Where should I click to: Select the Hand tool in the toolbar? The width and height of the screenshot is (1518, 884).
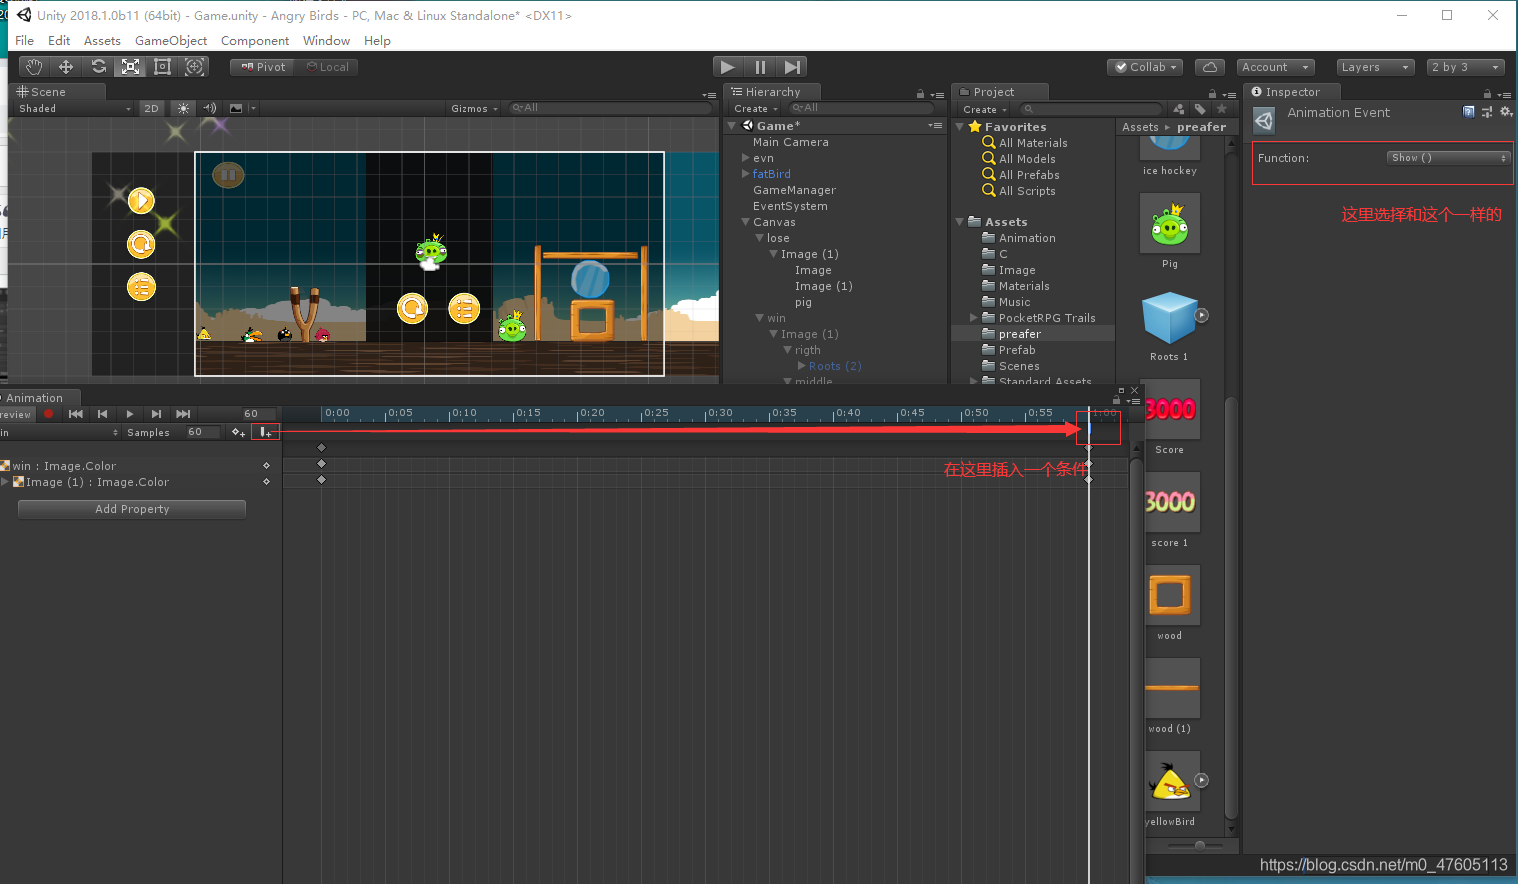click(34, 67)
